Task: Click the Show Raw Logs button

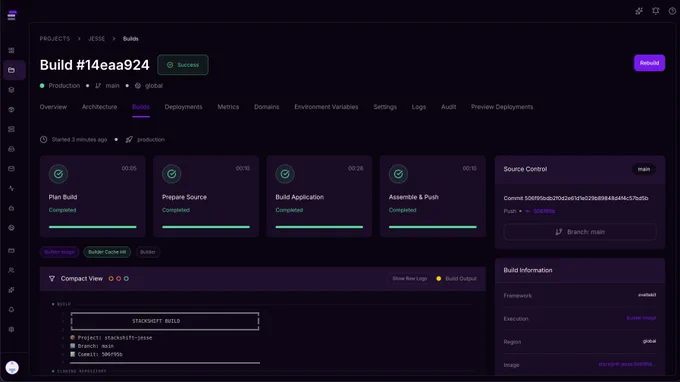Action: point(409,279)
